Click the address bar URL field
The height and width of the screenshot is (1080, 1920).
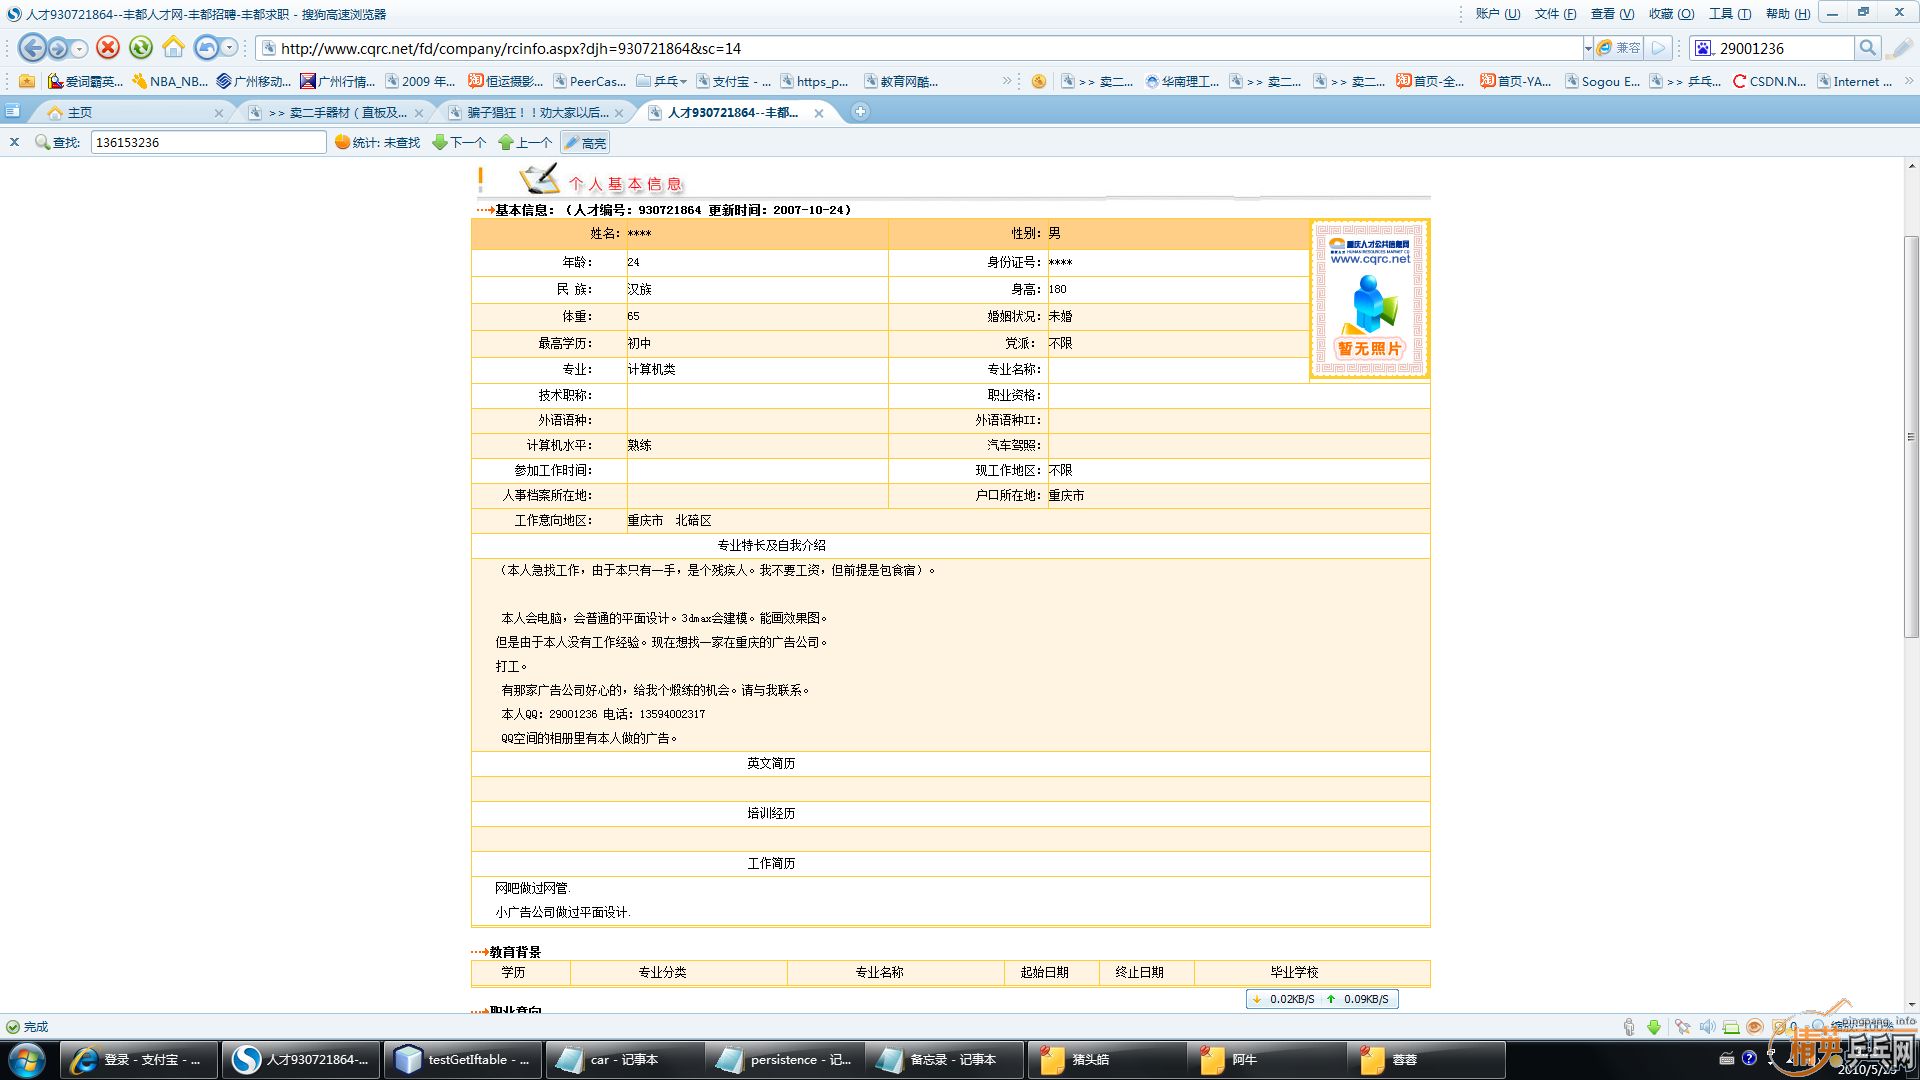pos(920,48)
